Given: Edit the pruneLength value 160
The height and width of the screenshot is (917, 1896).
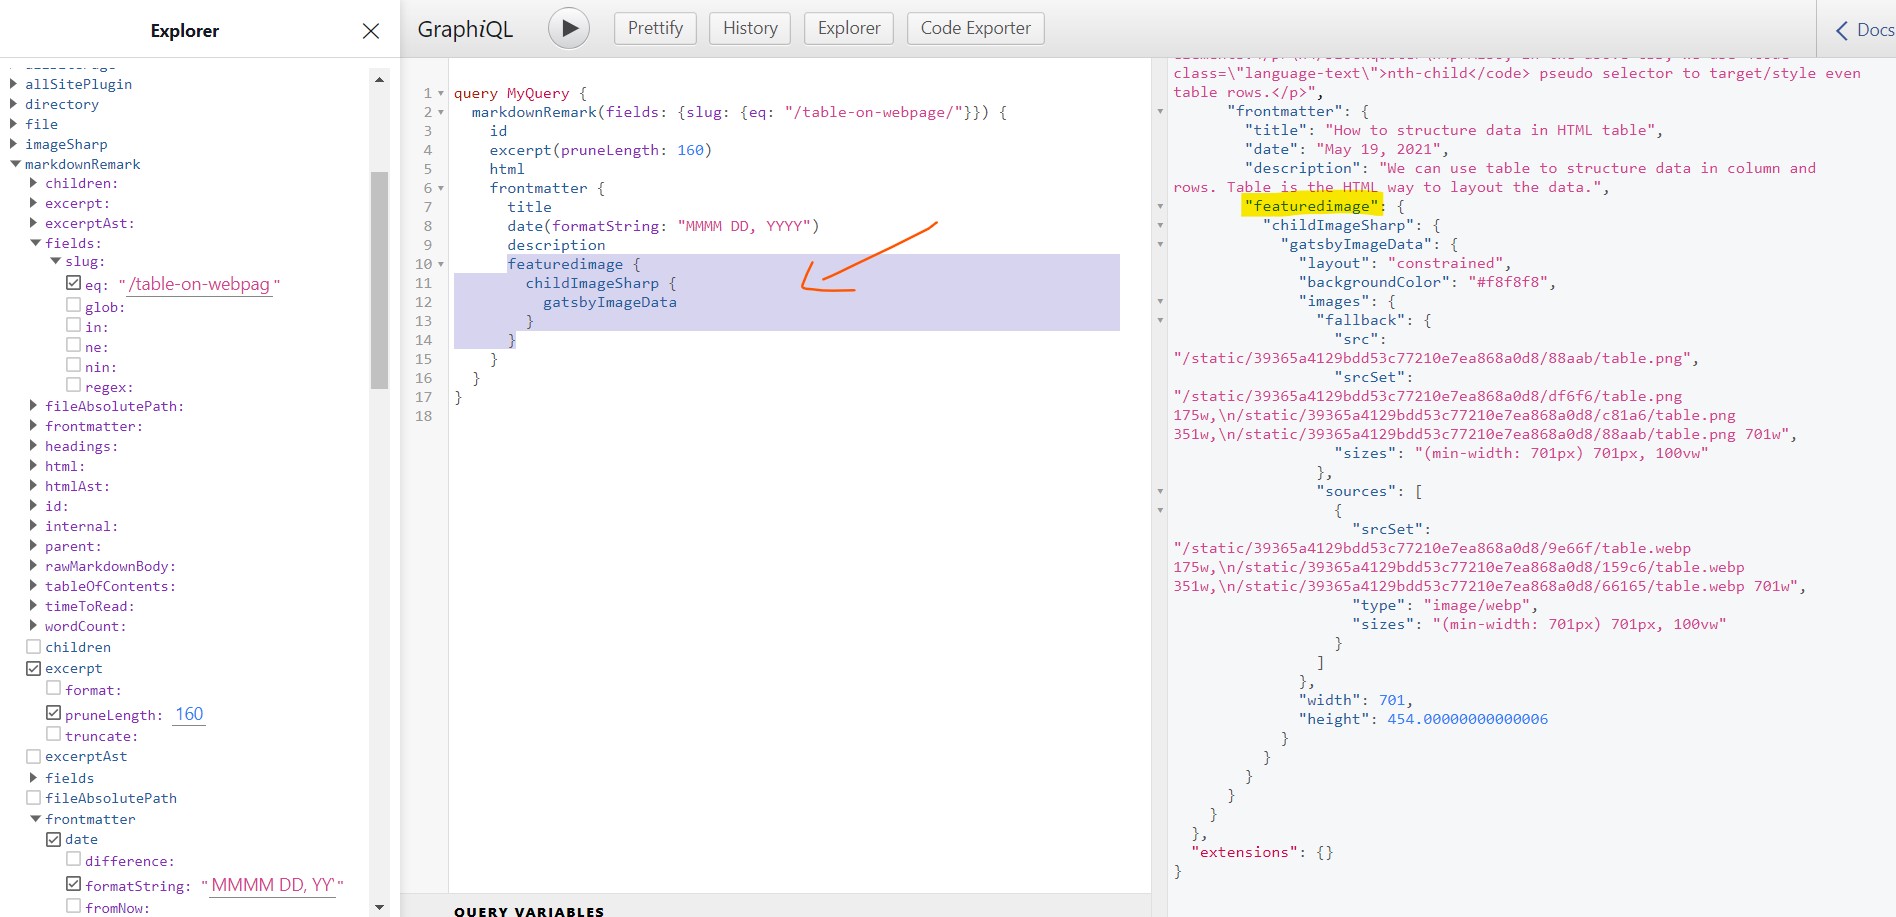Looking at the screenshot, I should click(x=189, y=714).
